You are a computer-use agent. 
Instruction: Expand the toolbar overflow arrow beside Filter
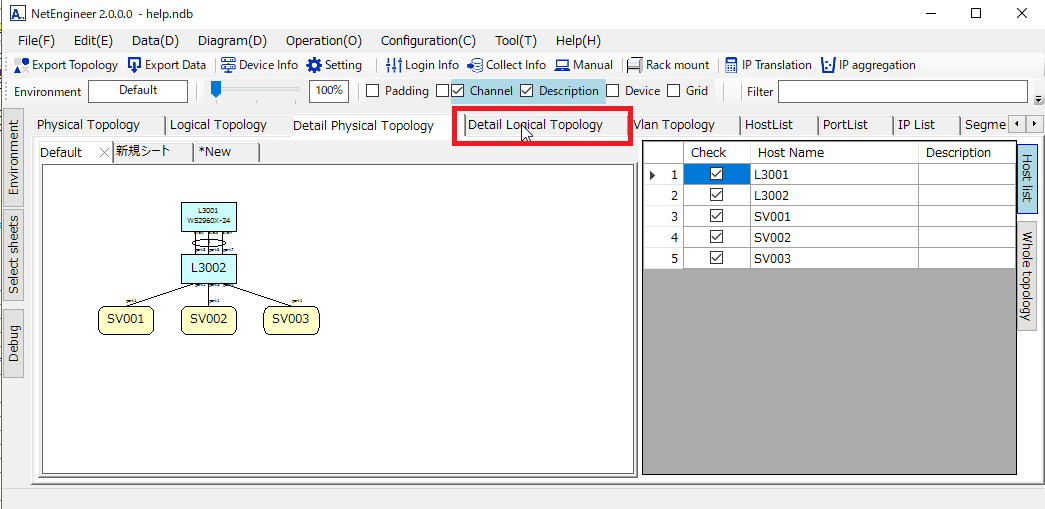pyautogui.click(x=1038, y=99)
